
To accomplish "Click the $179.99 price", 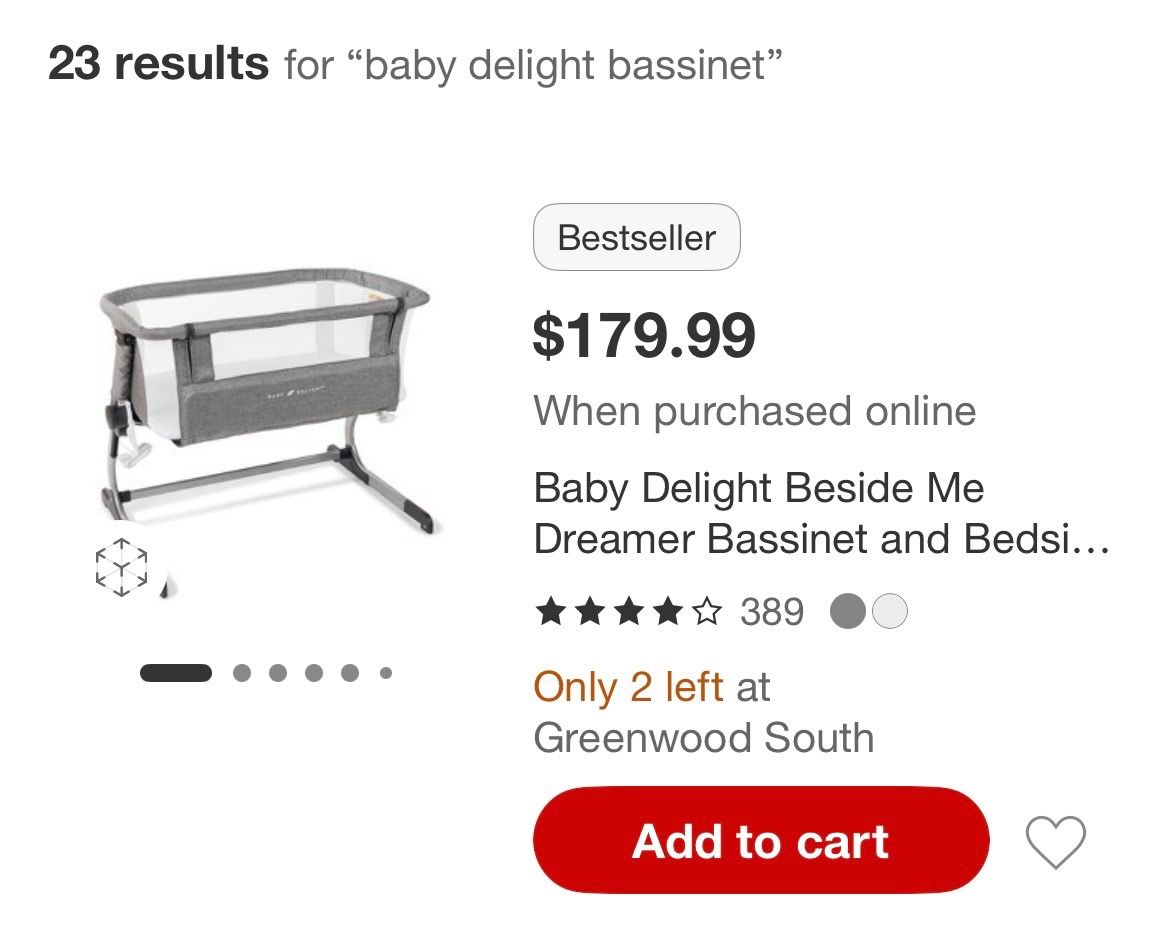I will 644,336.
